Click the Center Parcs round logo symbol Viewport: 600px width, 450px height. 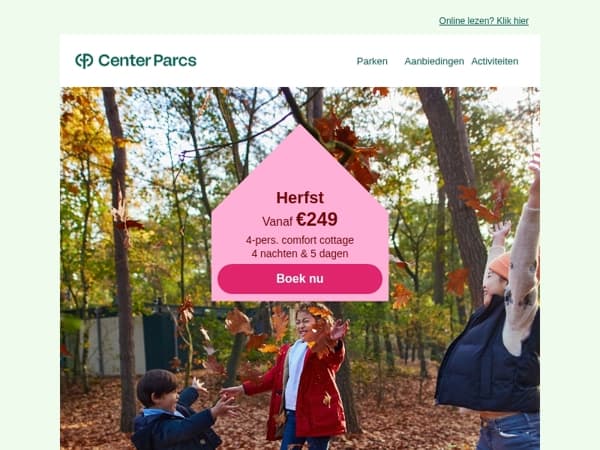point(84,61)
